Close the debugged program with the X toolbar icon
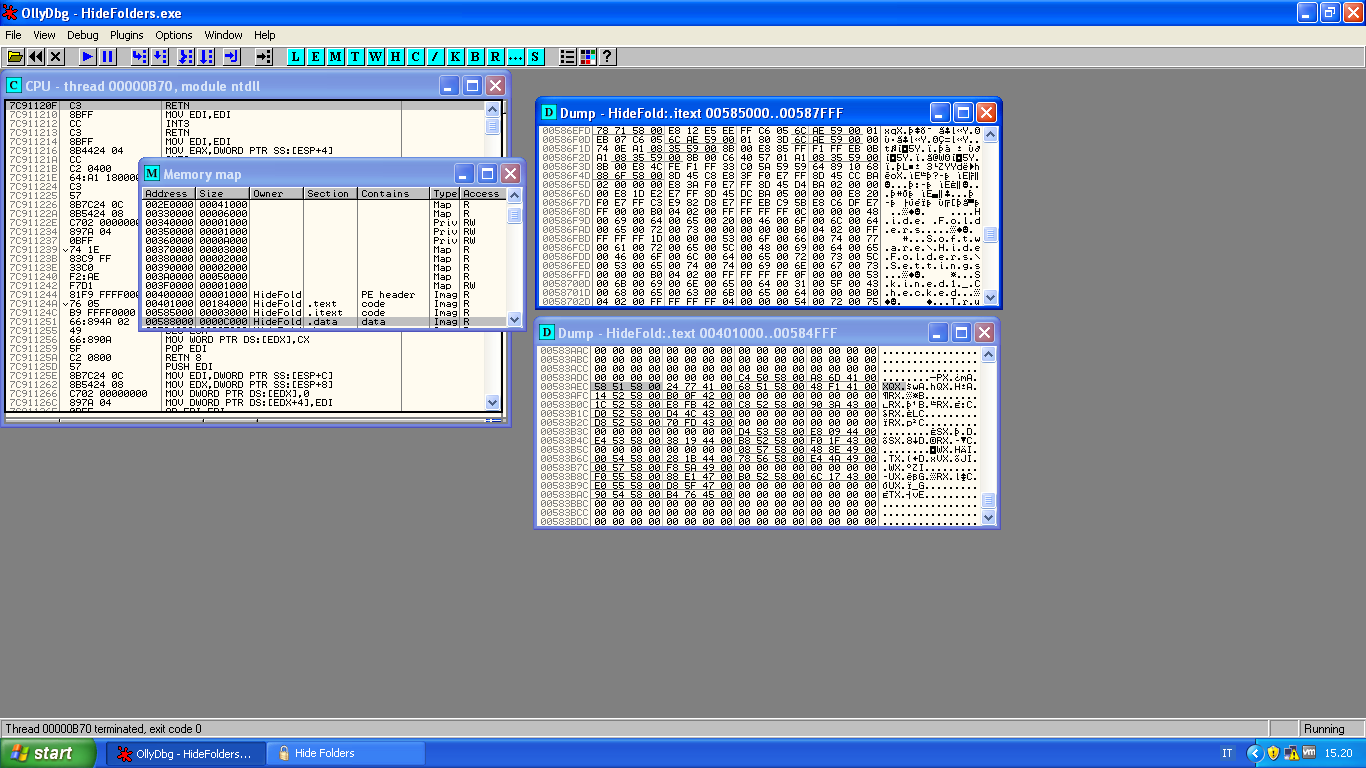This screenshot has width=1366, height=768. pos(56,57)
